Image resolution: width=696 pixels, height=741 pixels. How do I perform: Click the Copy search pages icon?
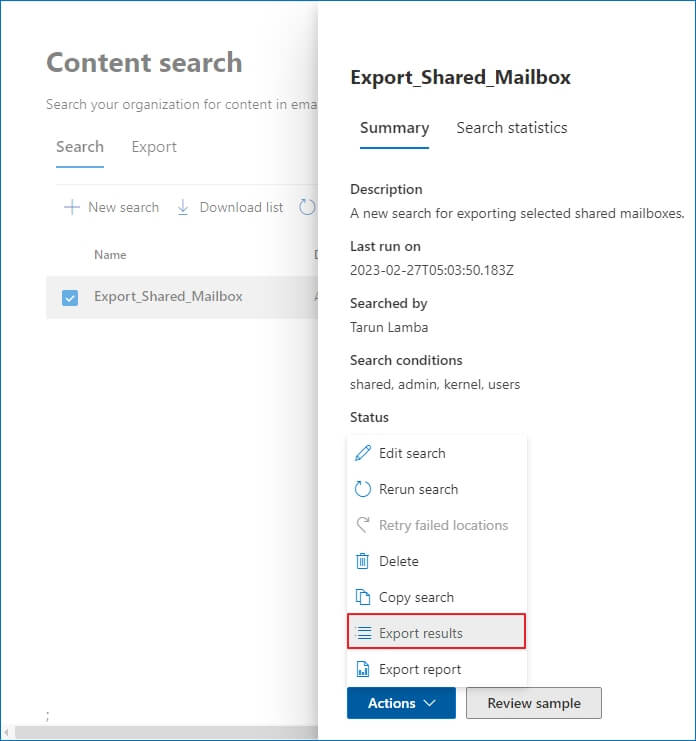click(x=363, y=597)
